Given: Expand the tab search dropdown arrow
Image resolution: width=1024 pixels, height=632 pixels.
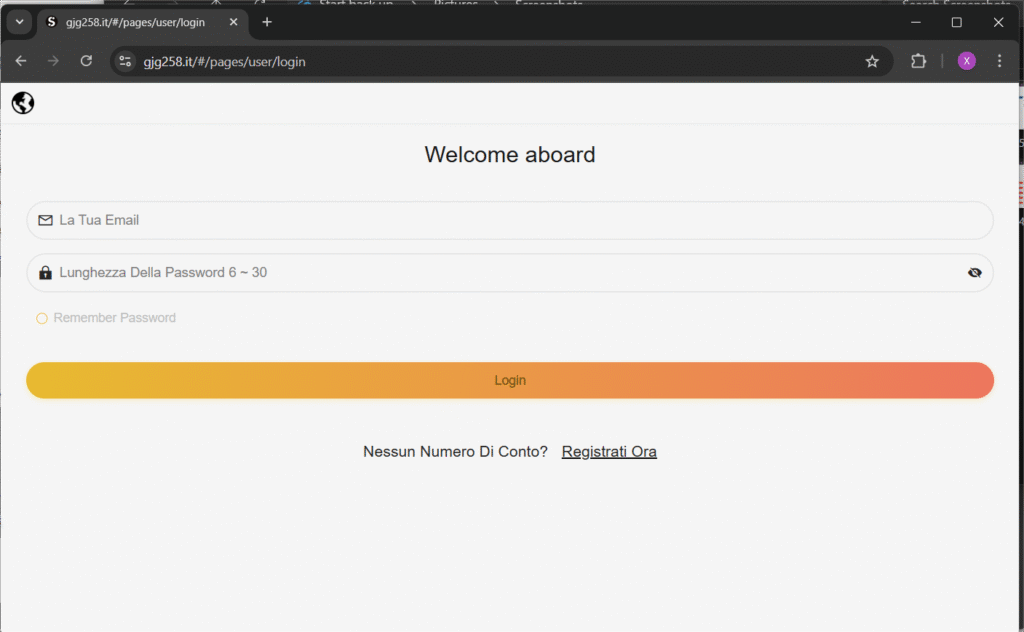Looking at the screenshot, I should click(x=19, y=22).
